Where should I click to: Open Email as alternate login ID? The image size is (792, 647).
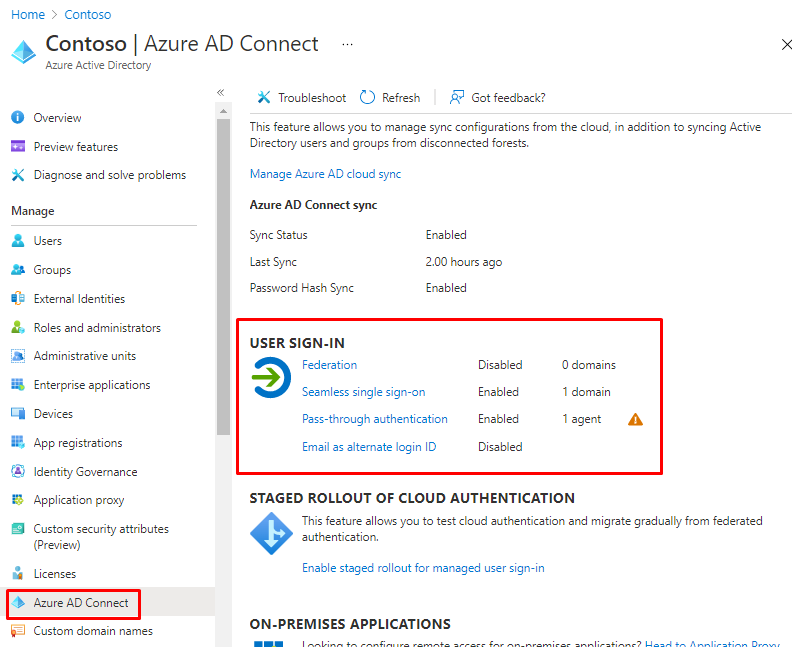point(369,447)
